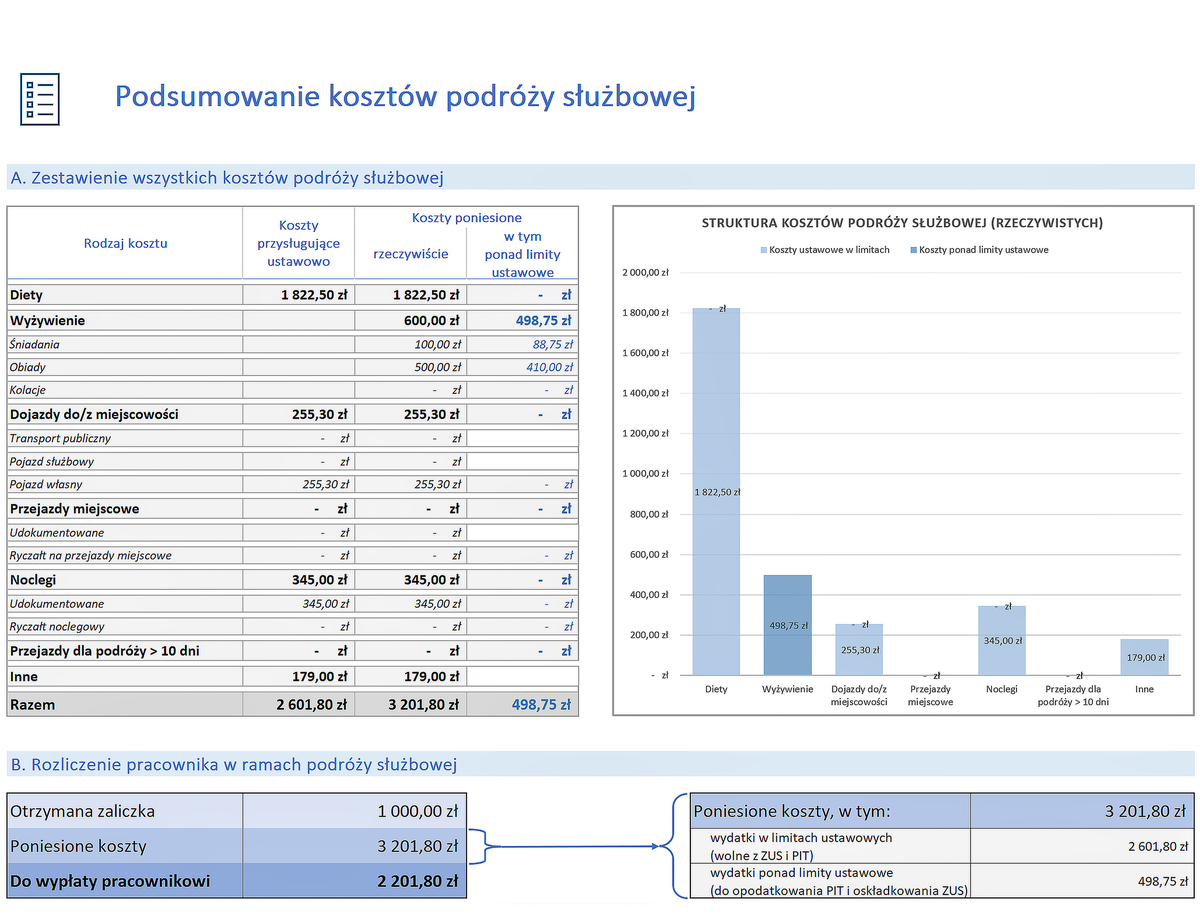Select the Dojazdy do/z miejscowości chart bar
Image resolution: width=1200 pixels, height=917 pixels.
click(x=860, y=649)
